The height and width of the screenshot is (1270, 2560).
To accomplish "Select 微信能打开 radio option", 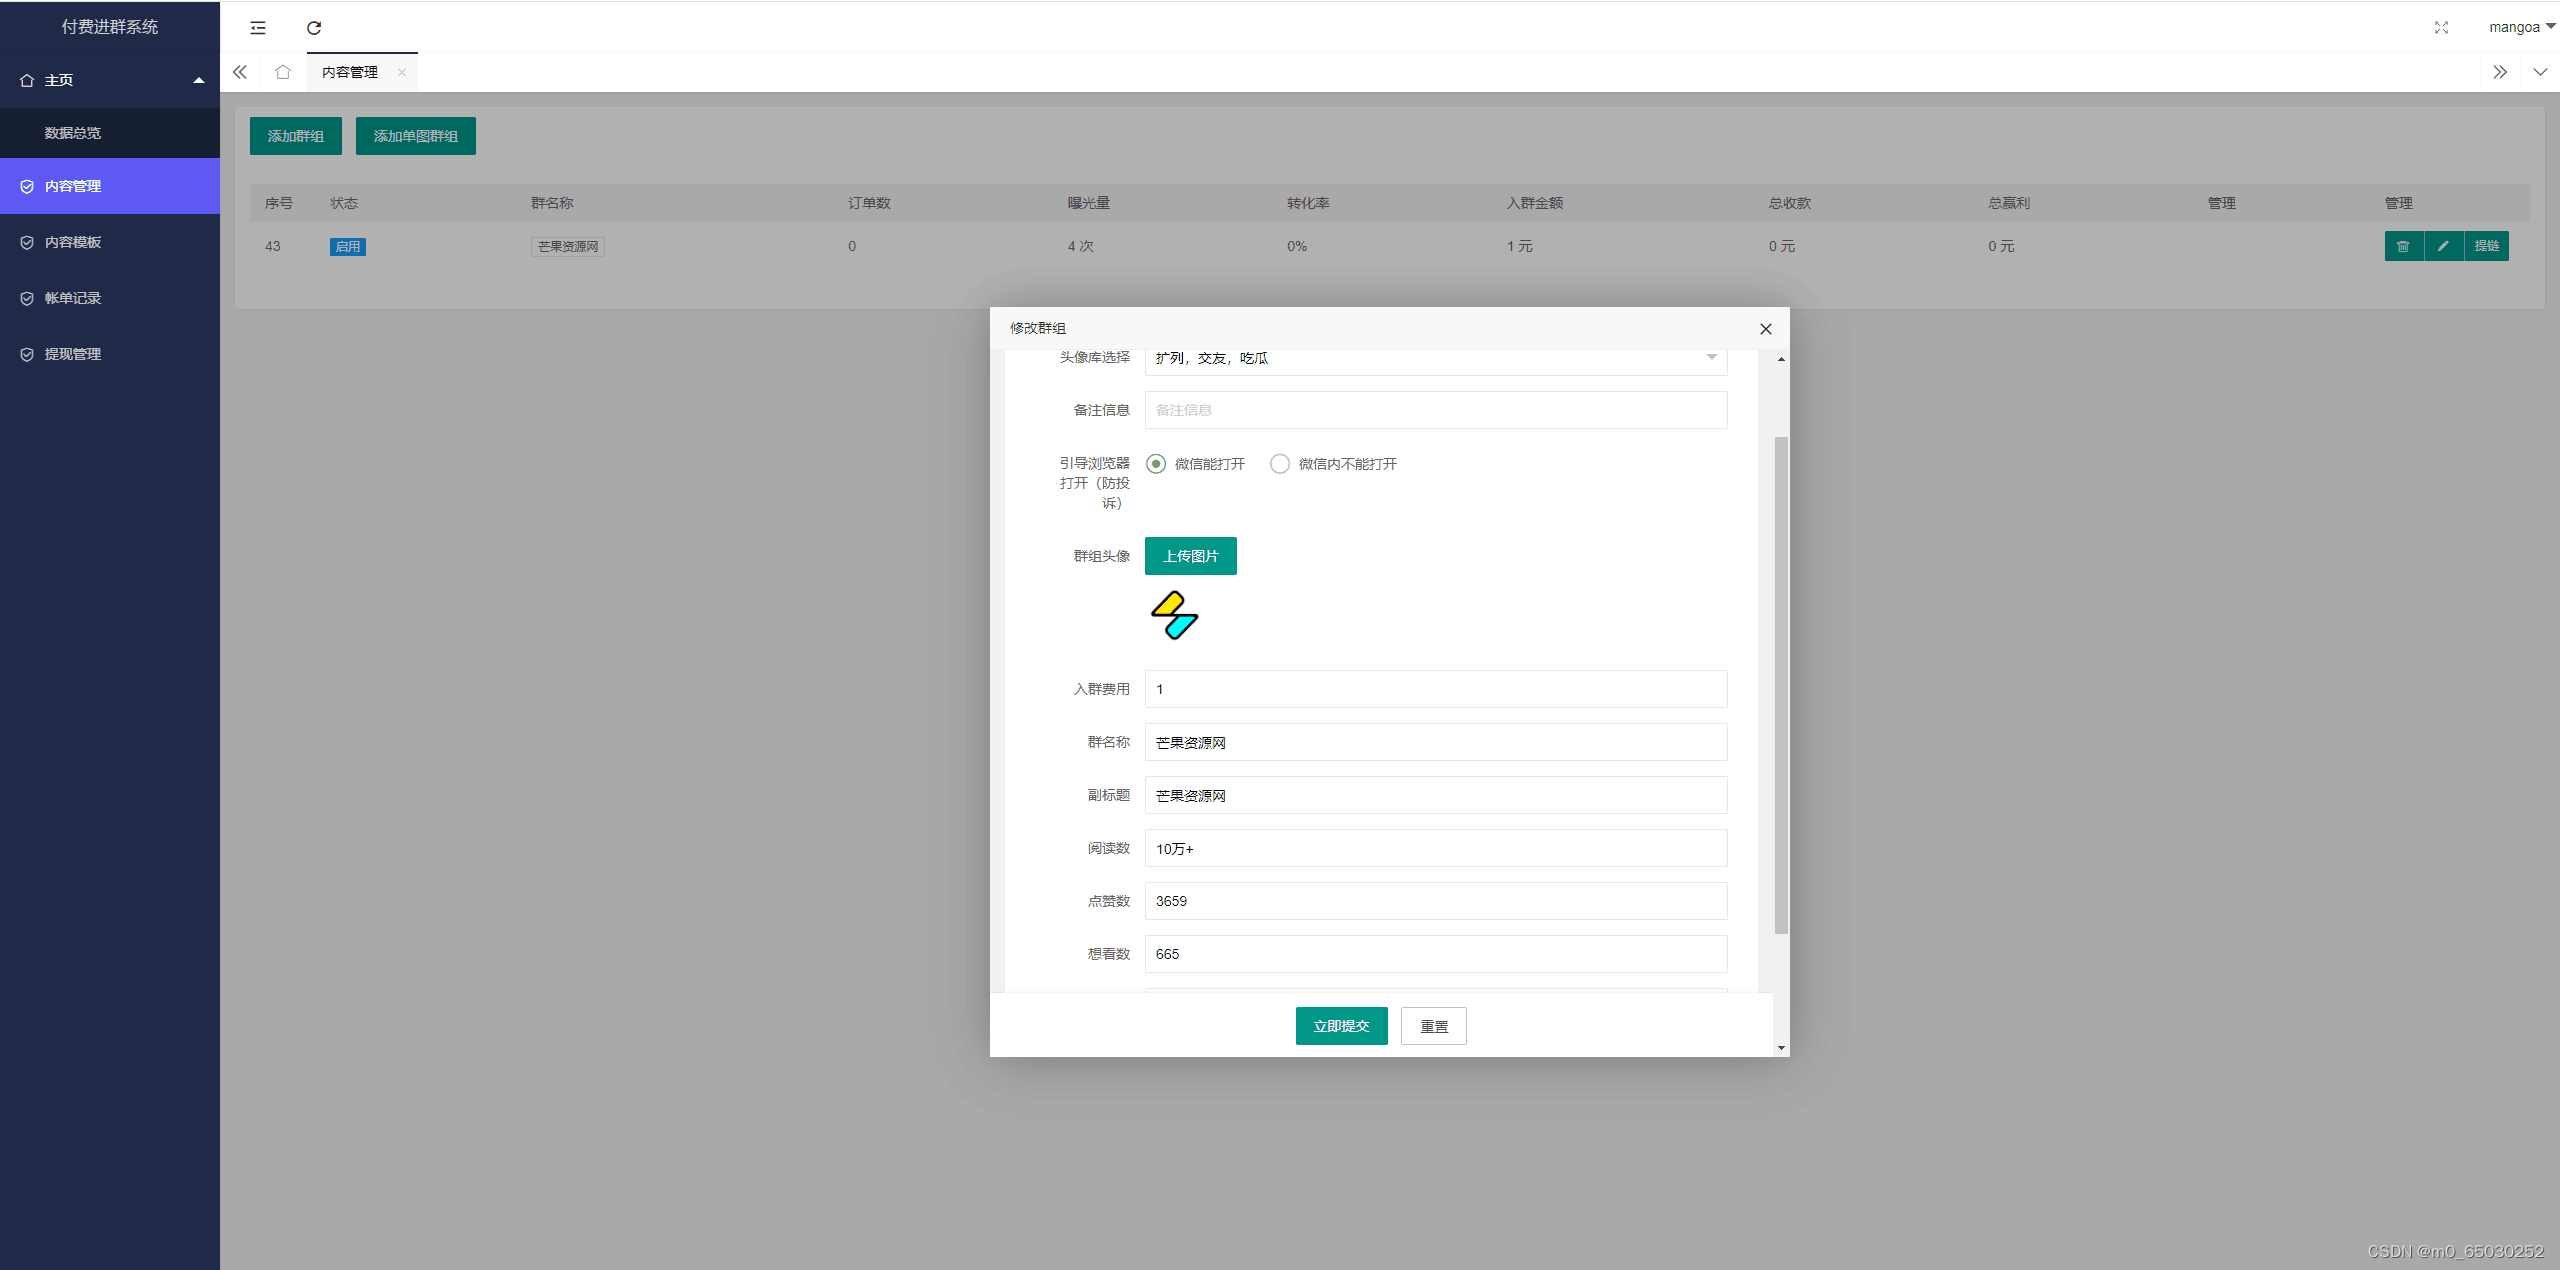I will pos(1158,464).
